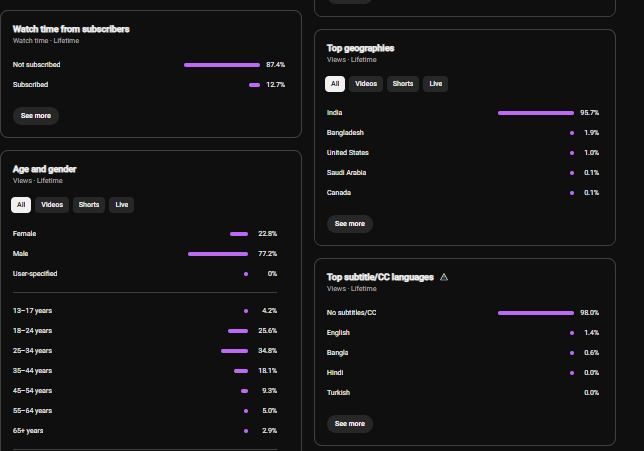644x451 pixels.
Task: Show Videos views in Top geographies
Action: point(366,84)
